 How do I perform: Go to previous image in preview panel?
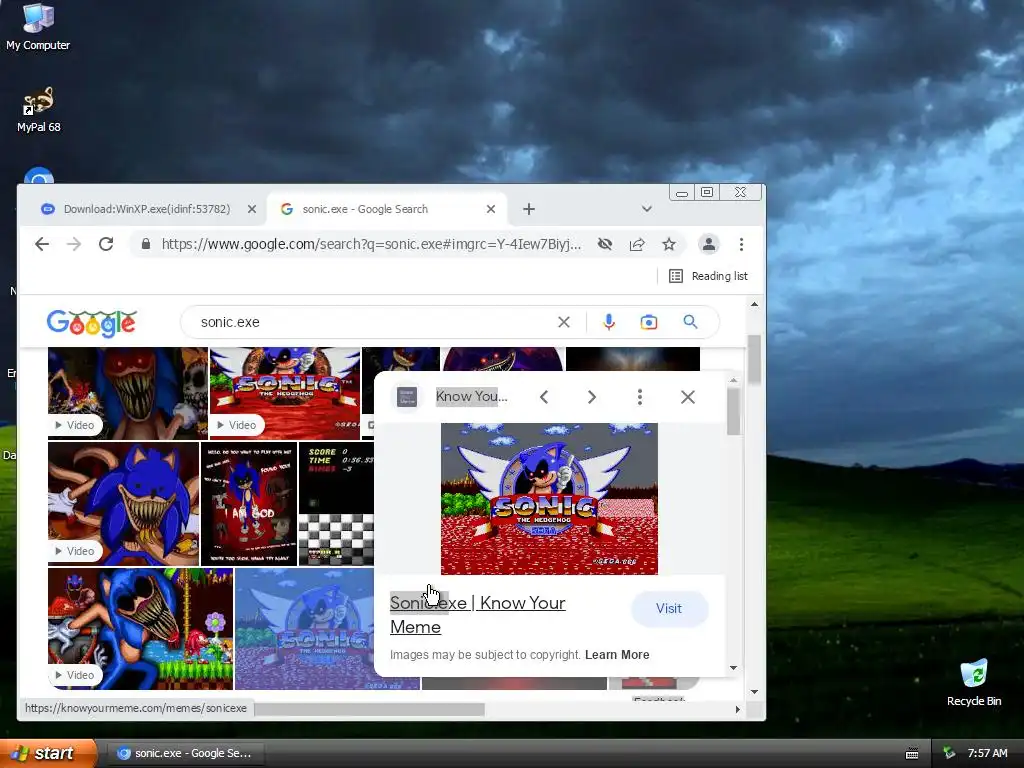click(544, 397)
